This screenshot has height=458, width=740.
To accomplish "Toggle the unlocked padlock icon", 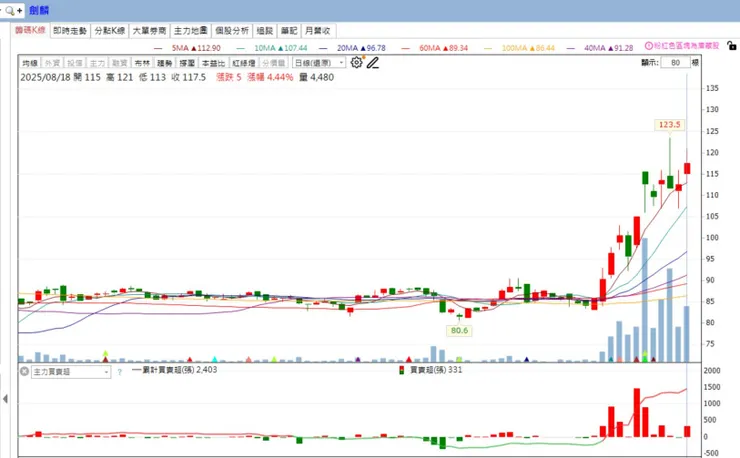I will (732, 46).
